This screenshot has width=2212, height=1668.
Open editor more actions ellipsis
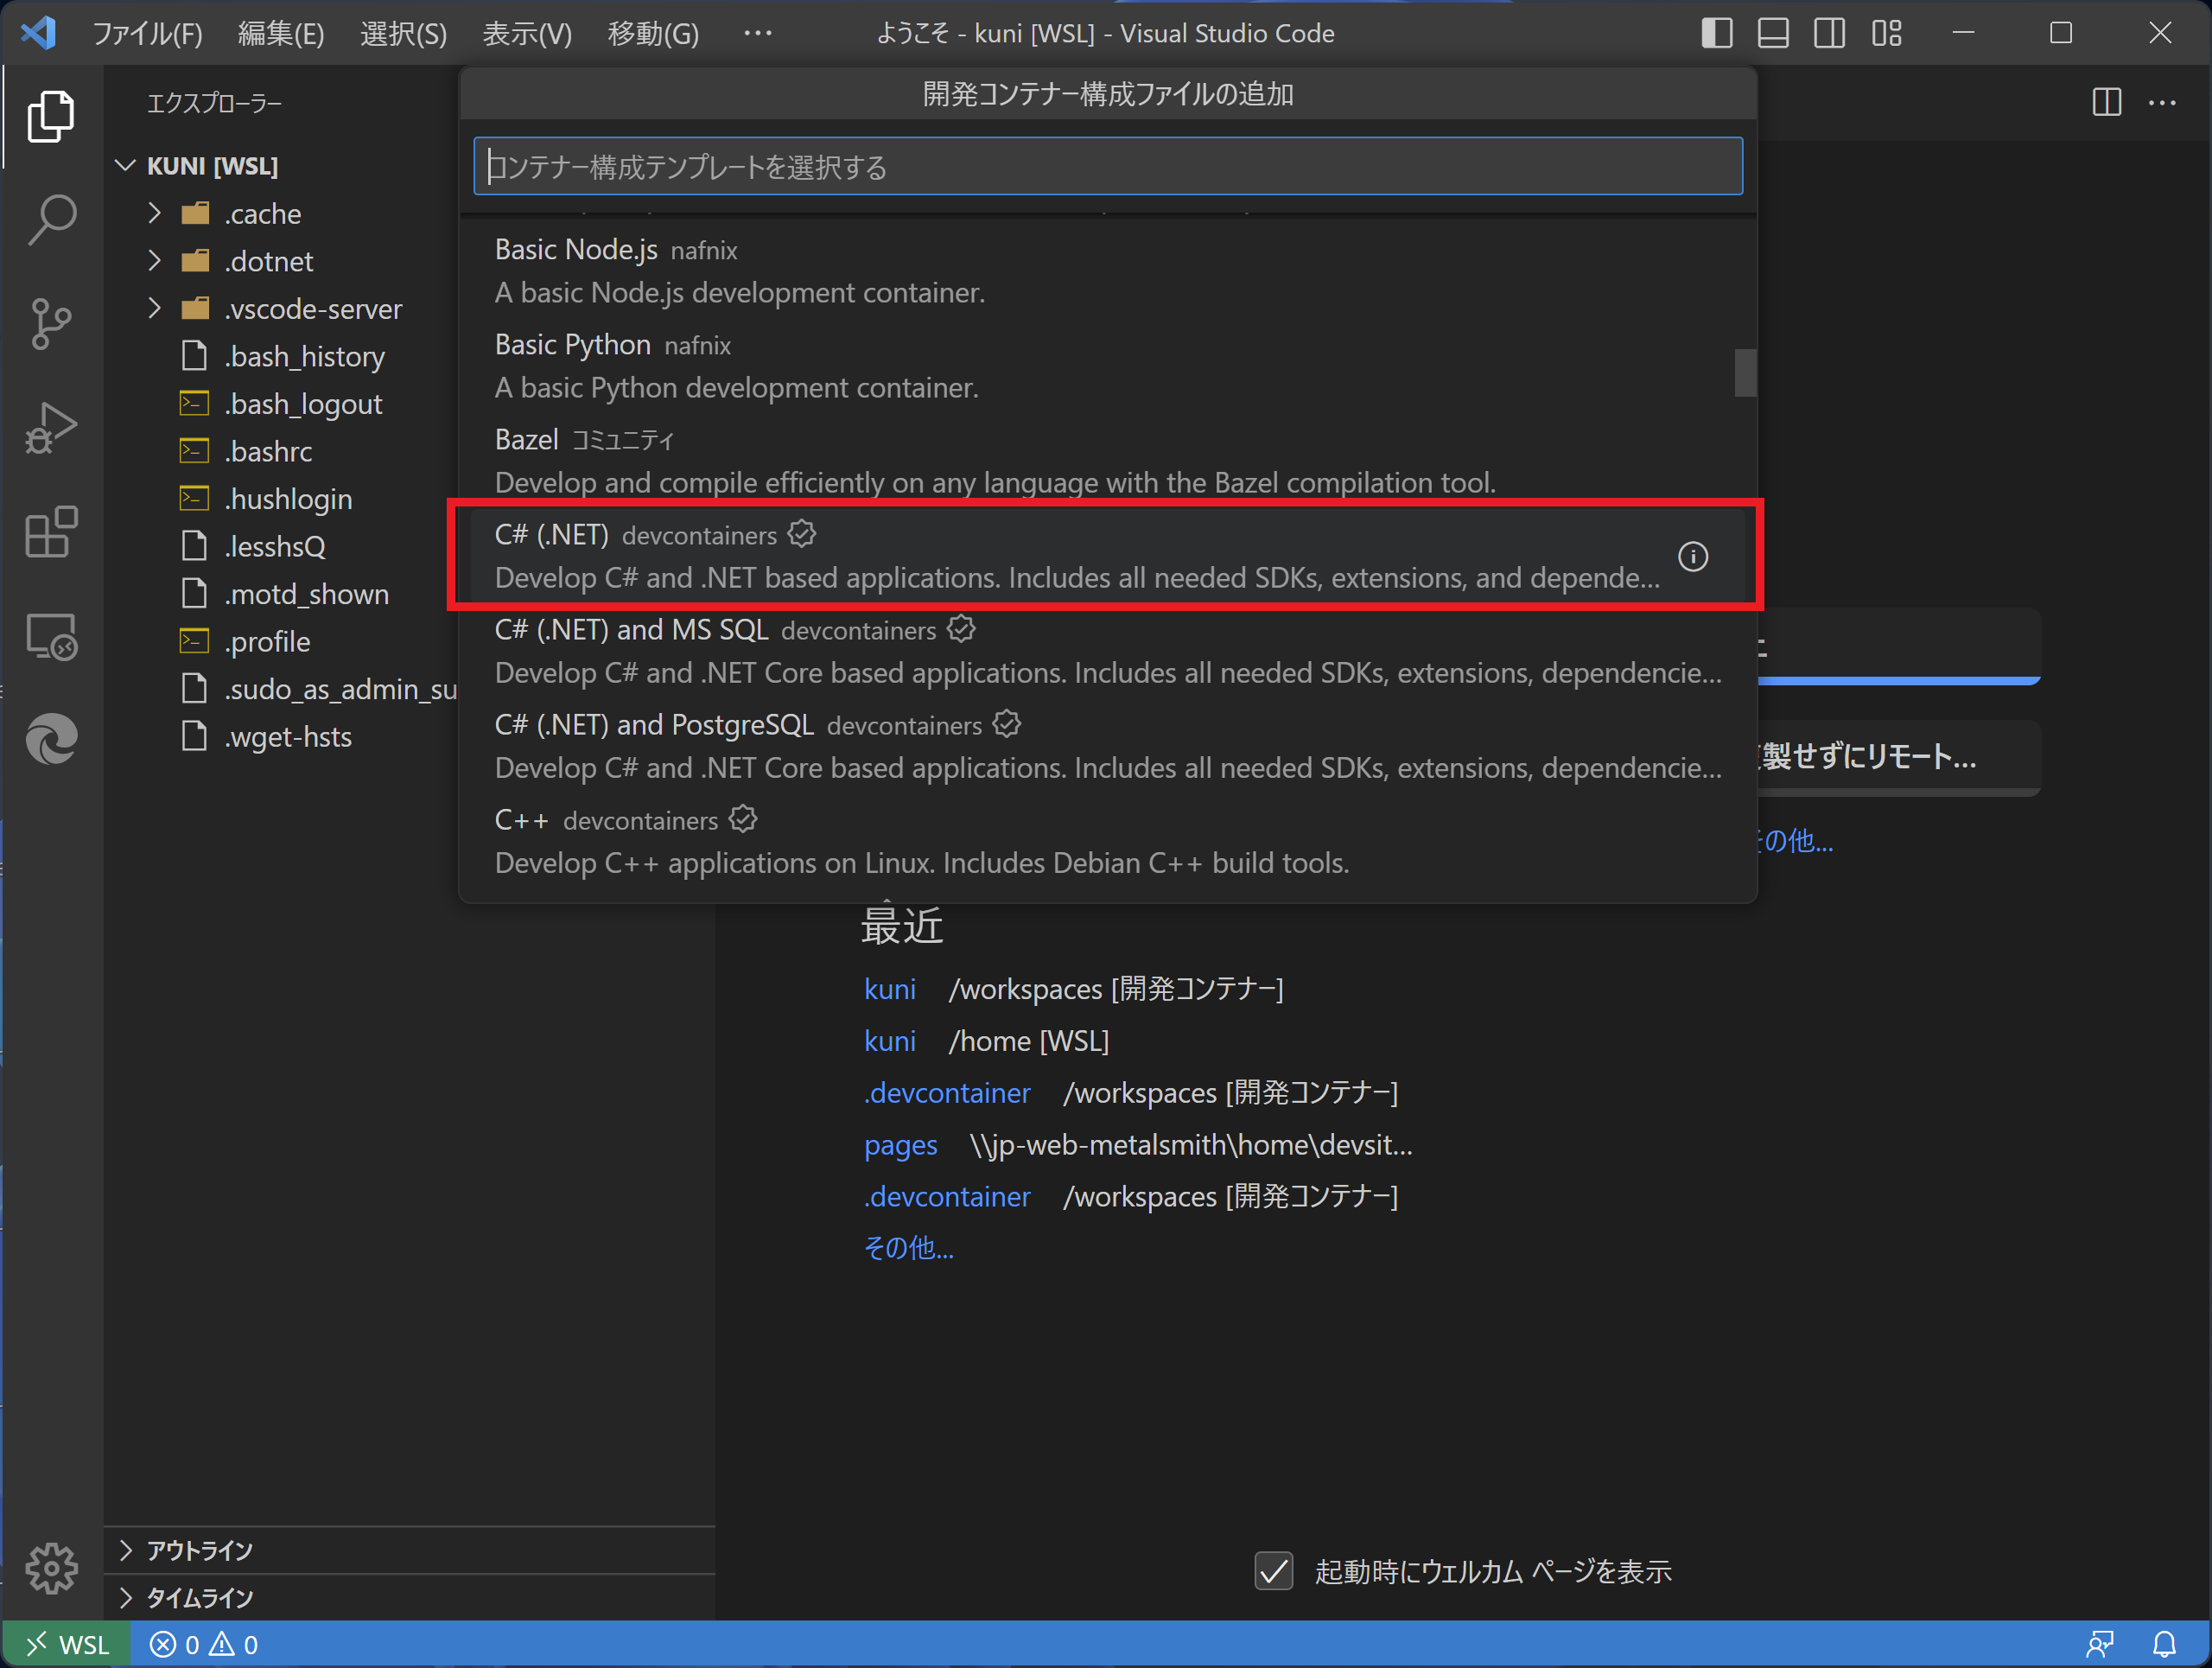(x=2163, y=102)
